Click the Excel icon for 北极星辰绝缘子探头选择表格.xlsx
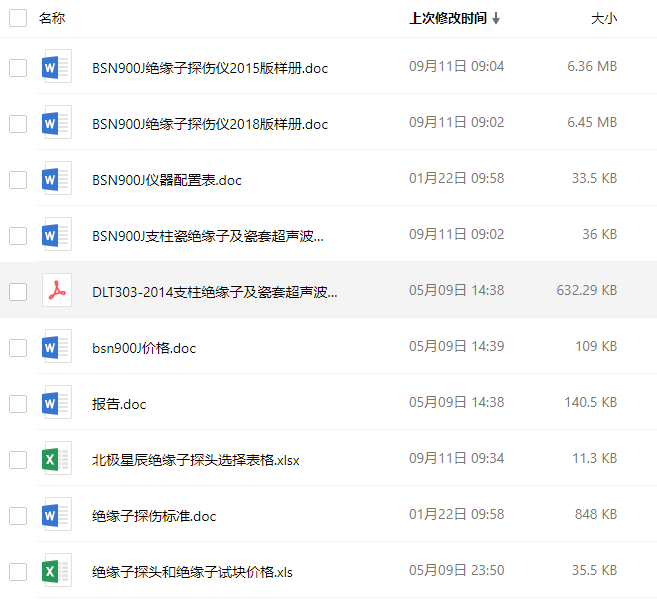 click(57, 458)
